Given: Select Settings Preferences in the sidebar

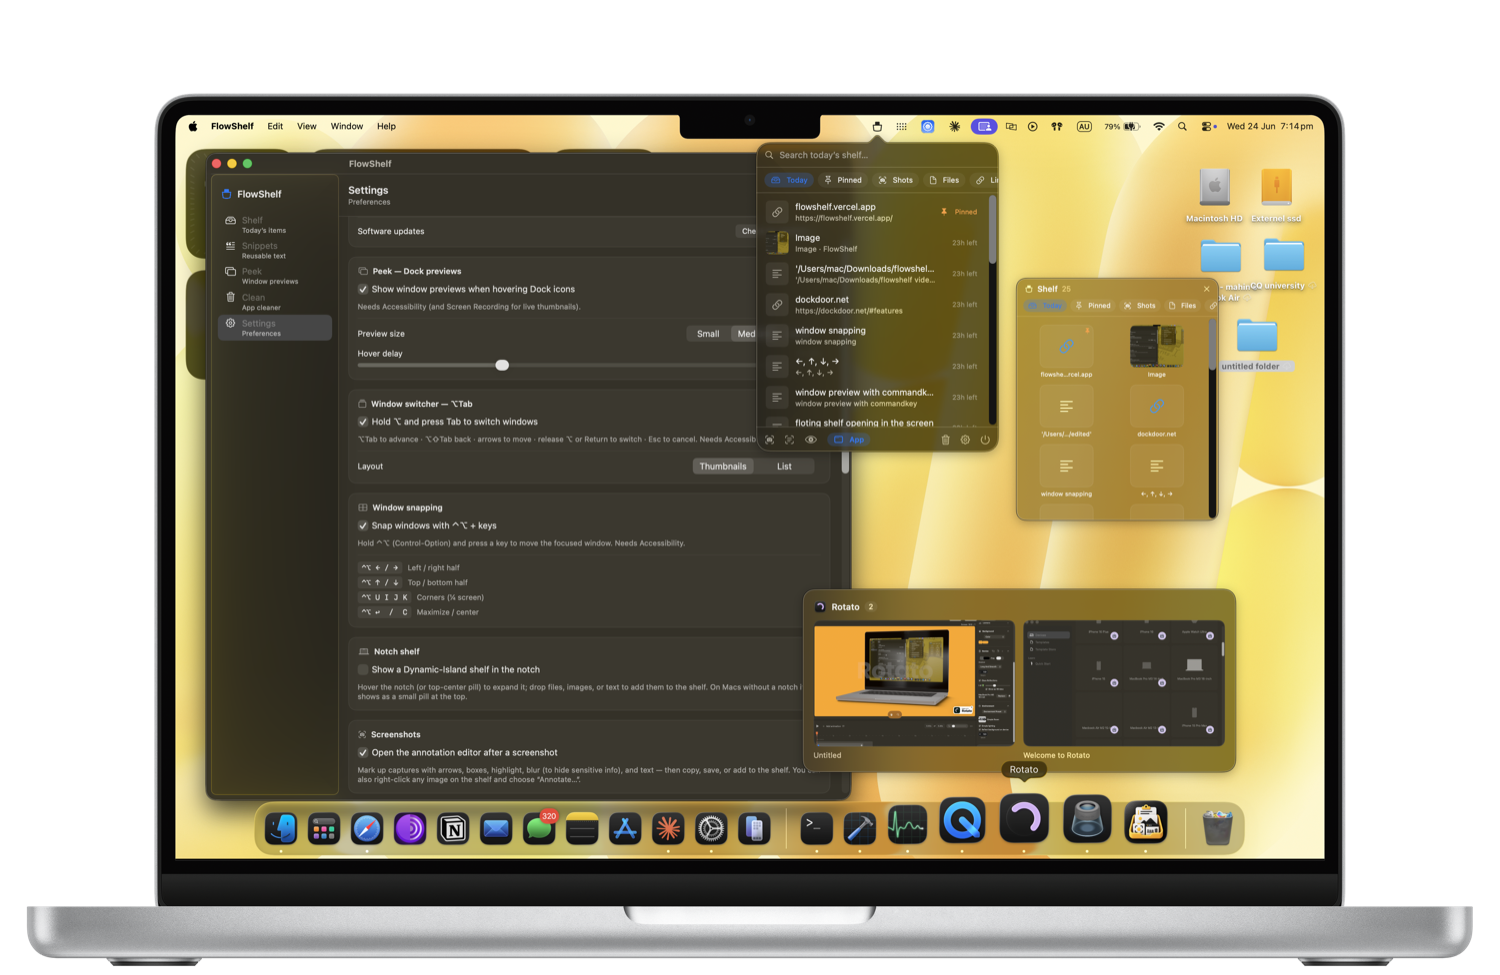Looking at the screenshot, I should coord(274,328).
